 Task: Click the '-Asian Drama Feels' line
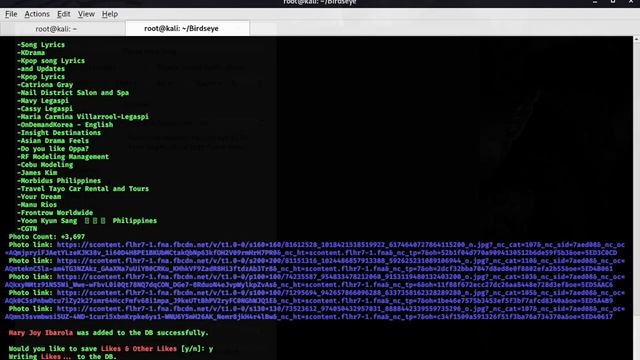(x=53, y=141)
